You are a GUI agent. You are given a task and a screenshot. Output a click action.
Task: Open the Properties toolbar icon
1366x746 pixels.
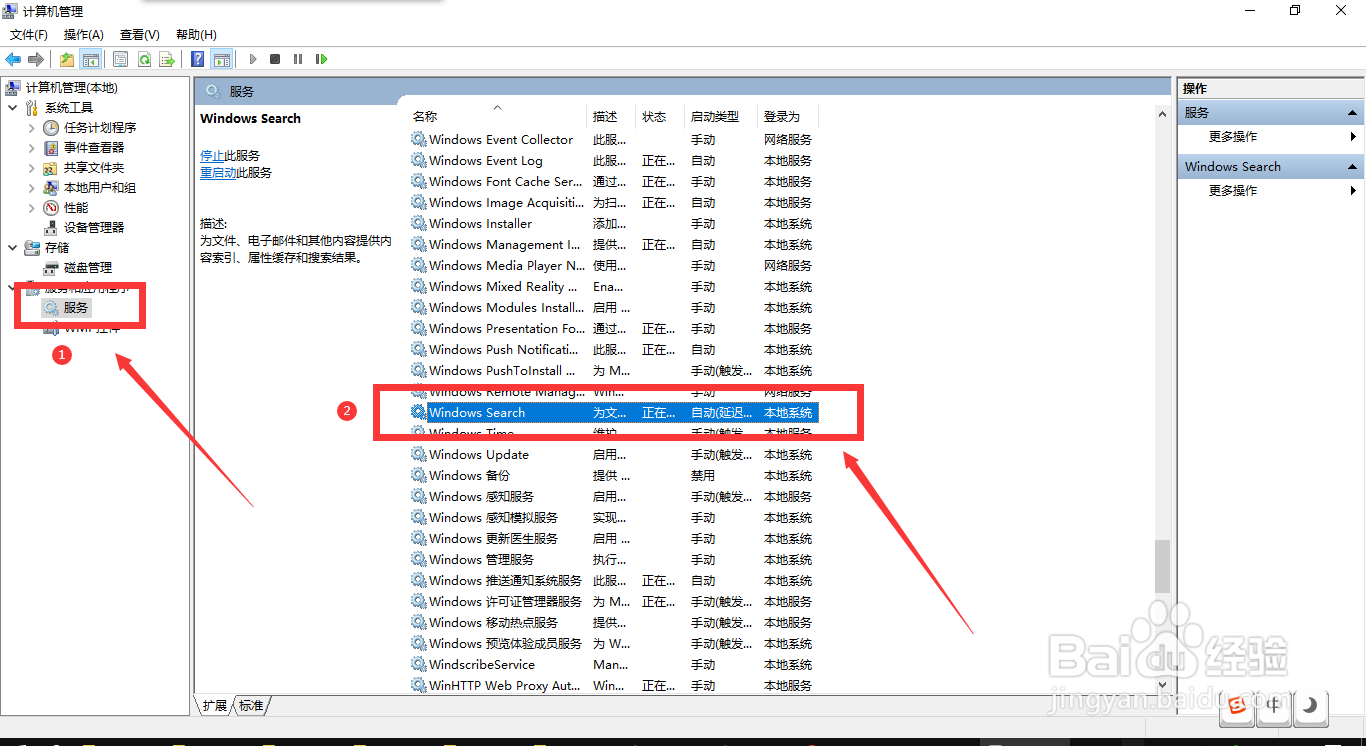pyautogui.click(x=121, y=59)
